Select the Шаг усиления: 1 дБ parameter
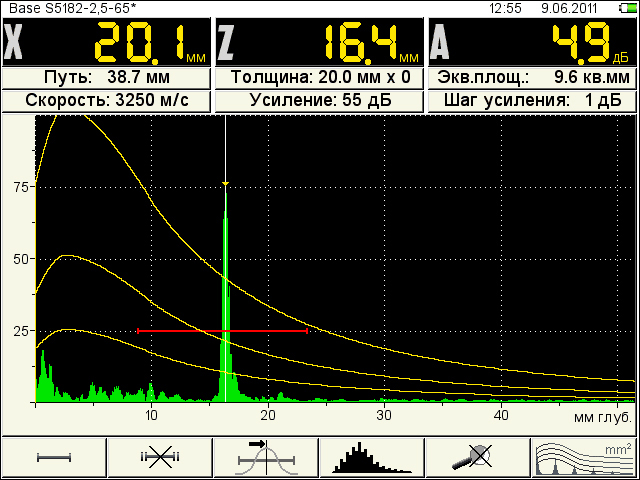 (x=533, y=101)
